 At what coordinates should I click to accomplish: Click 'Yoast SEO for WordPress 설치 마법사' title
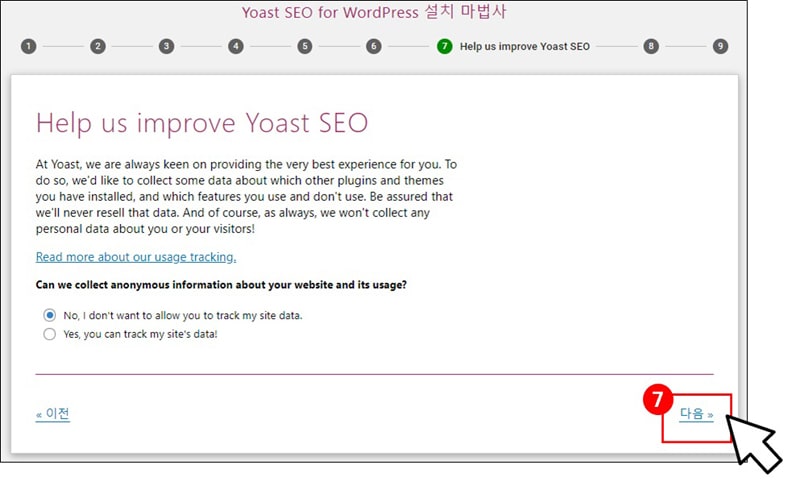click(374, 12)
